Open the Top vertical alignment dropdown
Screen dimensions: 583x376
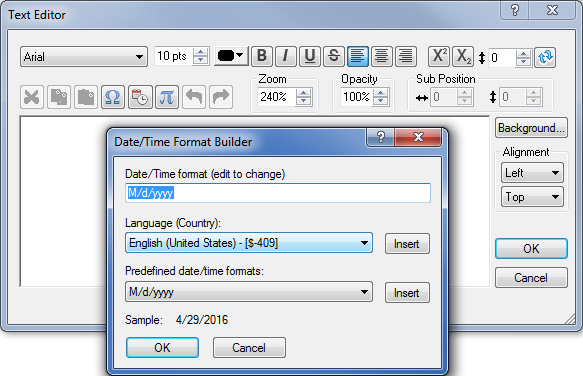532,197
